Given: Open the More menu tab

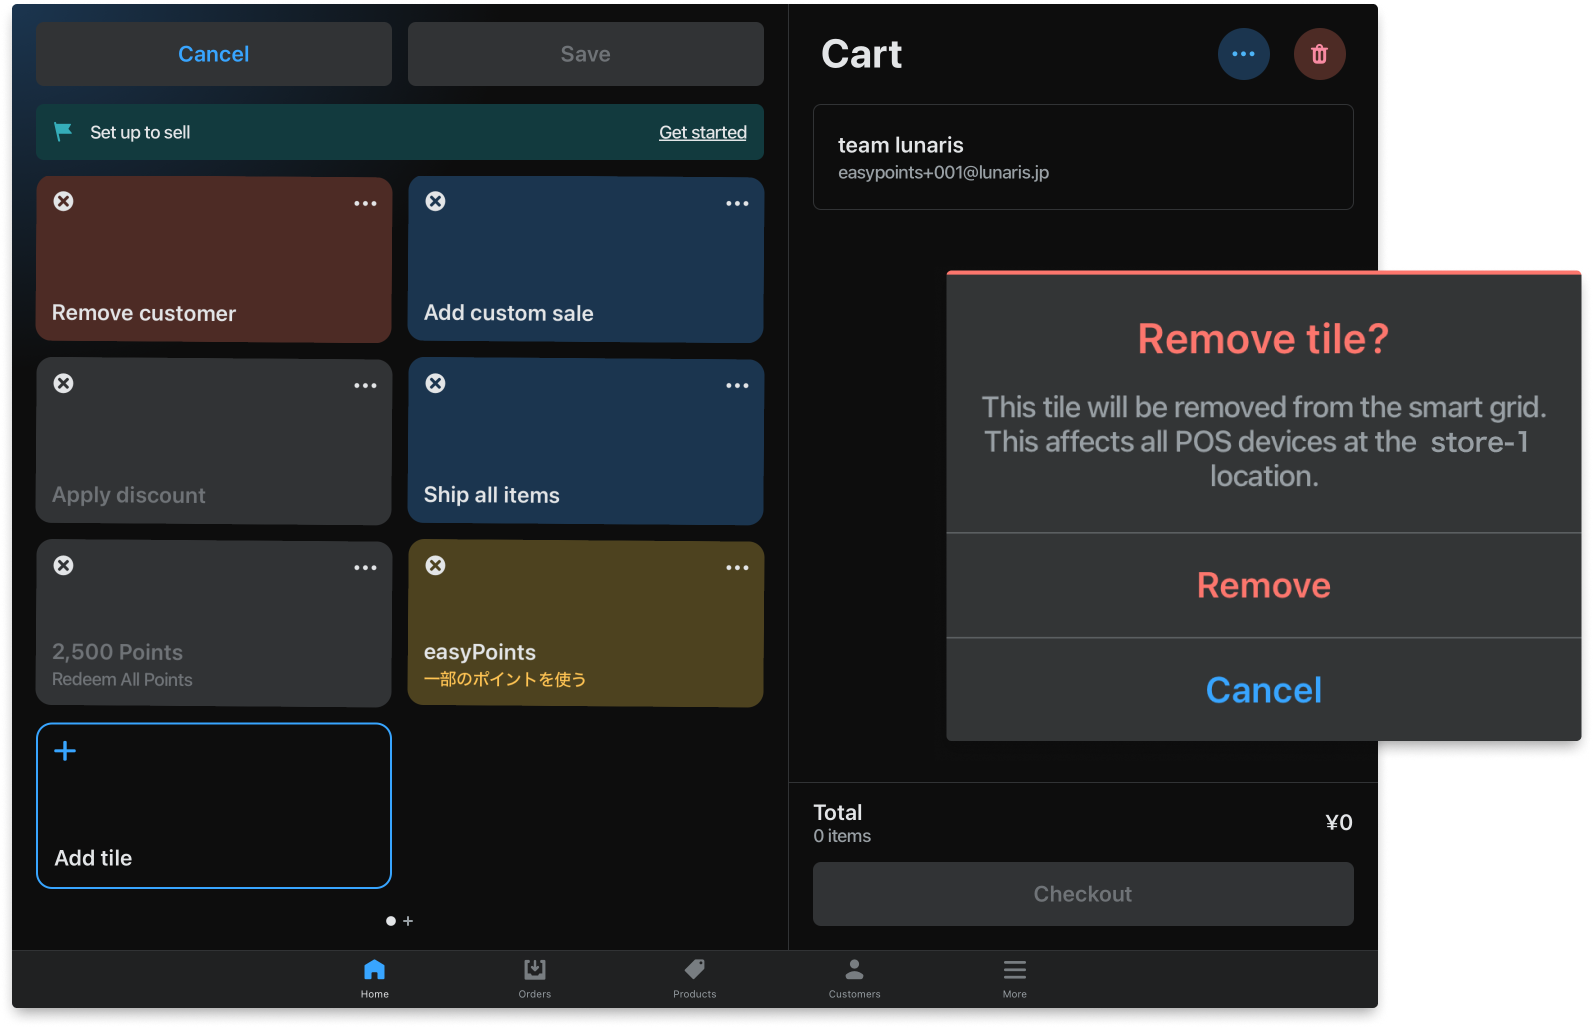Looking at the screenshot, I should pyautogui.click(x=1015, y=978).
